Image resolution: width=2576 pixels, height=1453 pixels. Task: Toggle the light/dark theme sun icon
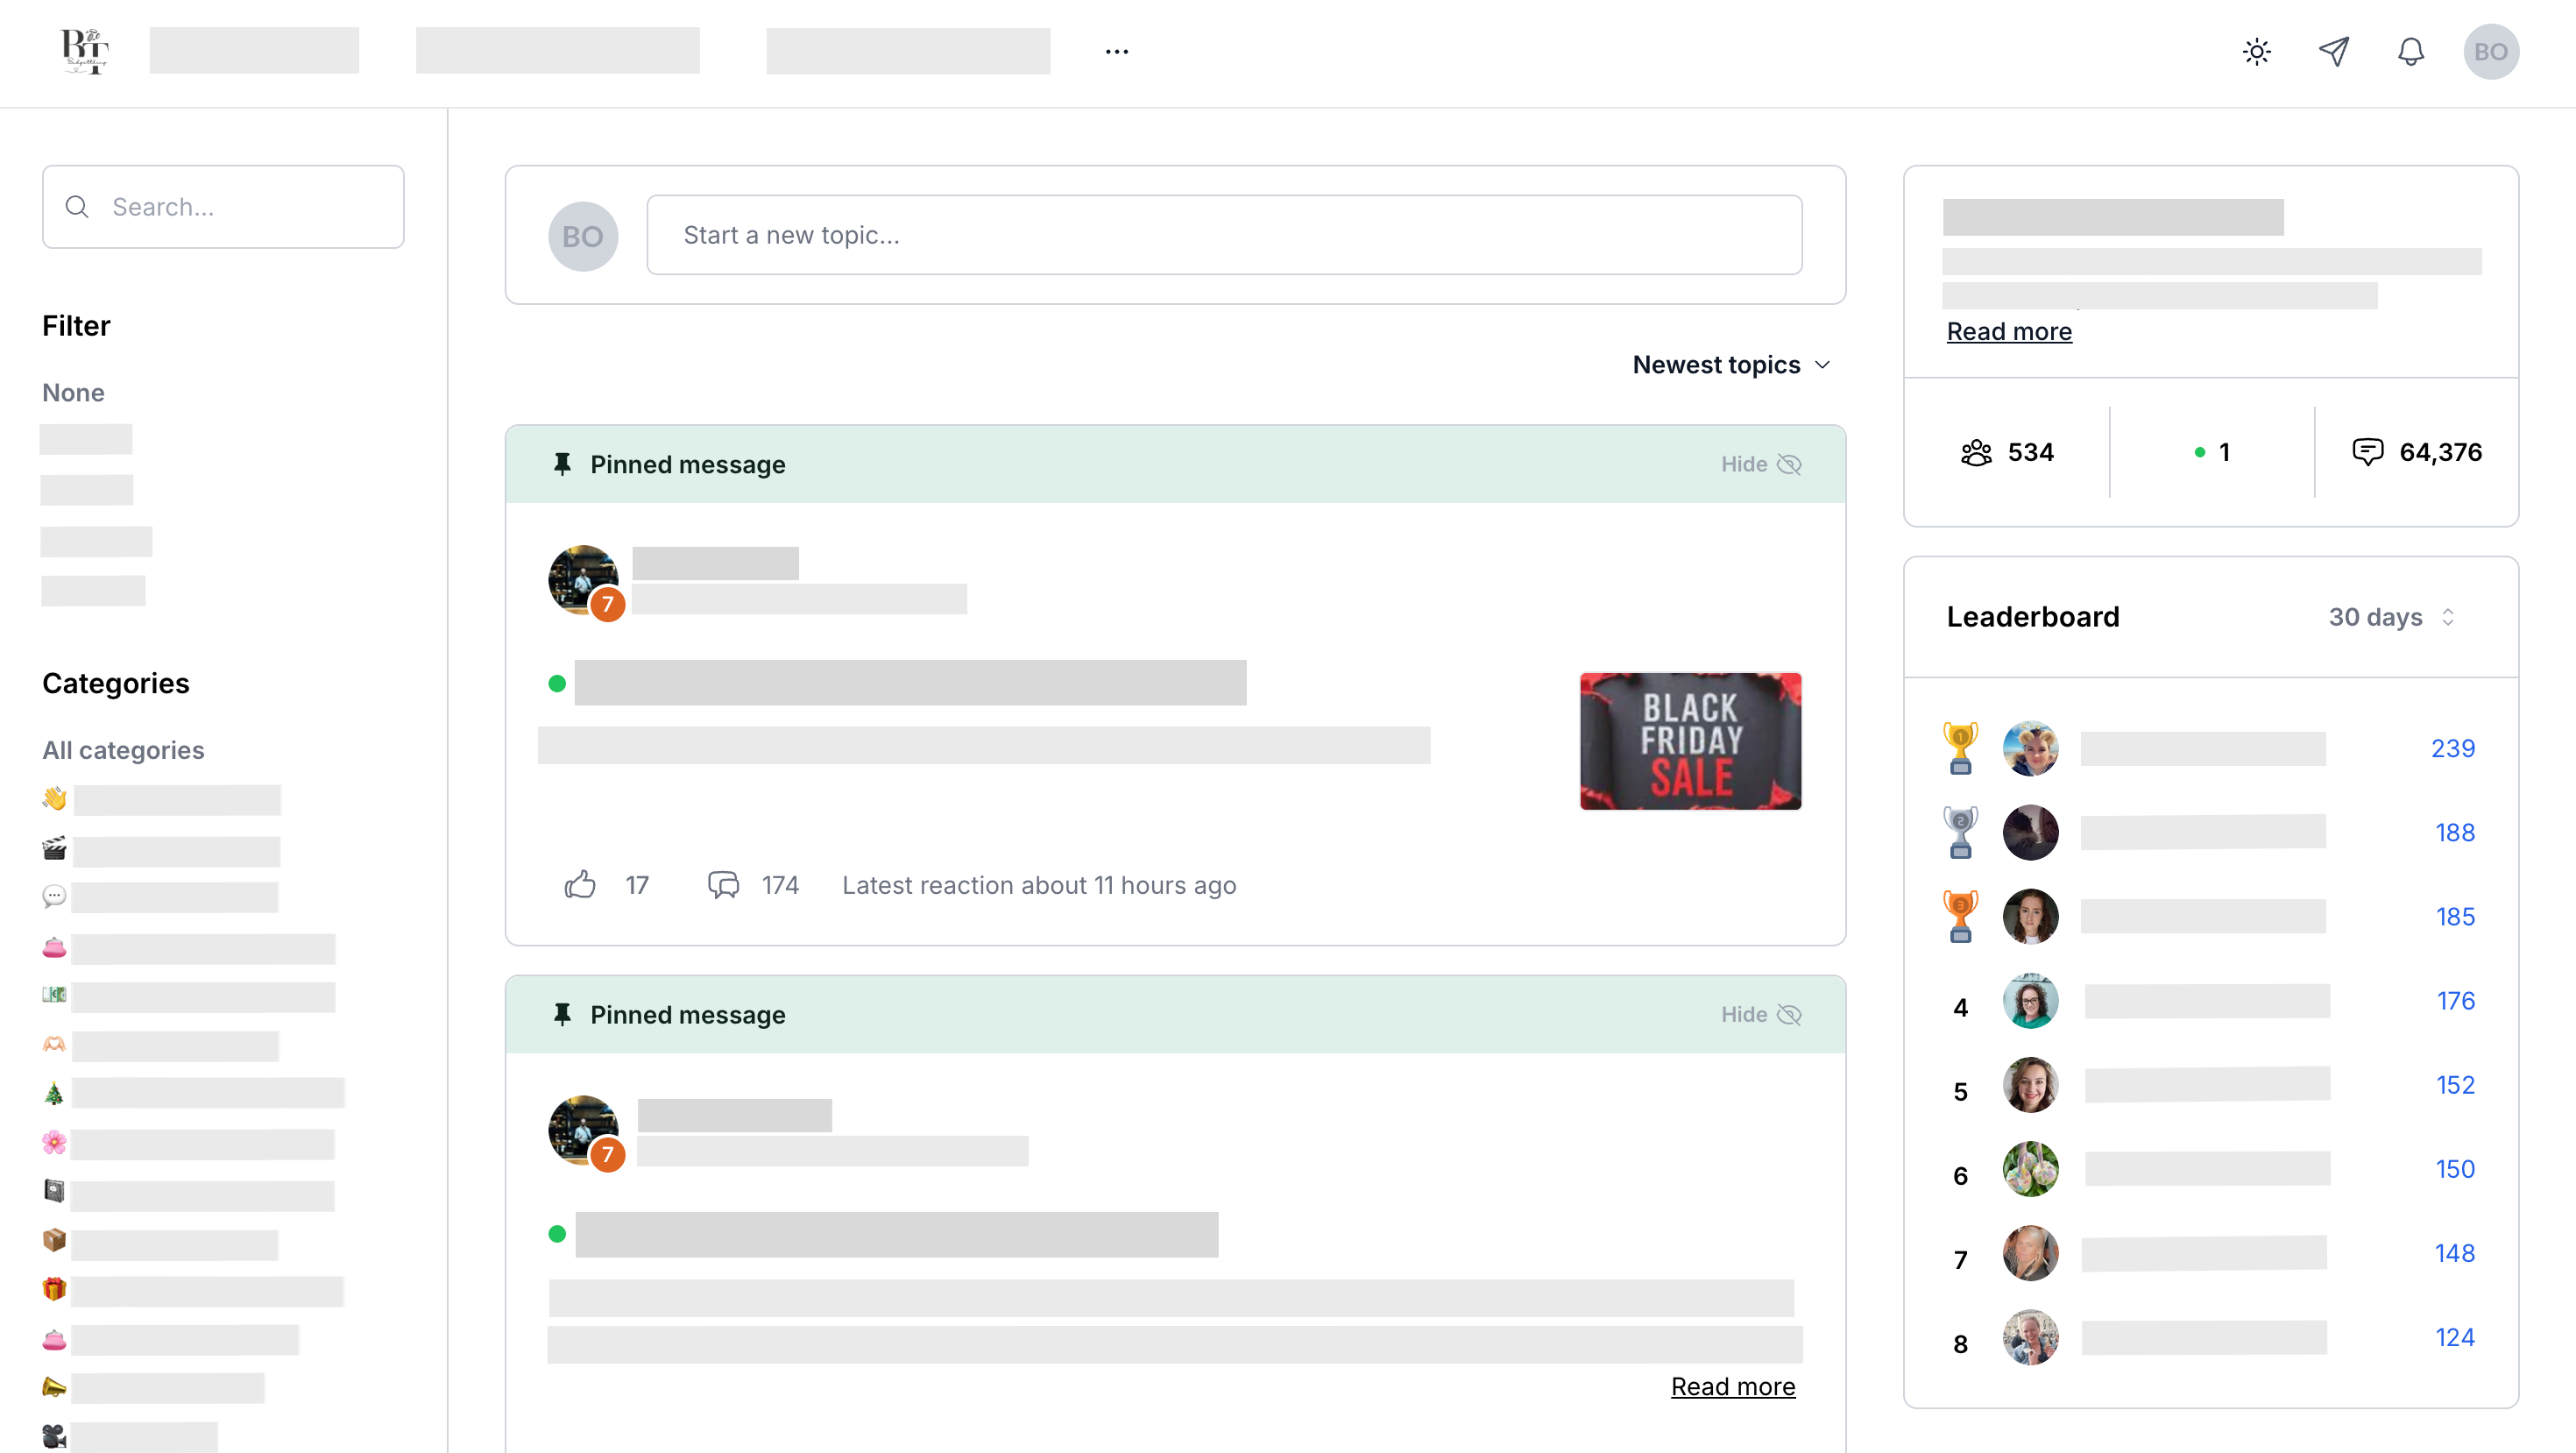point(2256,52)
